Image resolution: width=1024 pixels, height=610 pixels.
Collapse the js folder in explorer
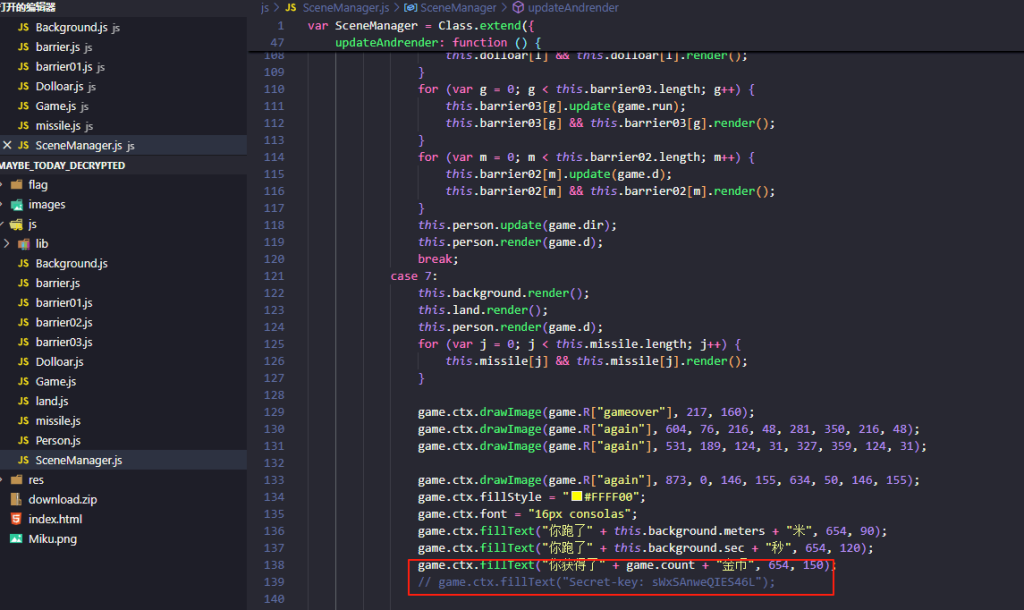tap(3, 224)
